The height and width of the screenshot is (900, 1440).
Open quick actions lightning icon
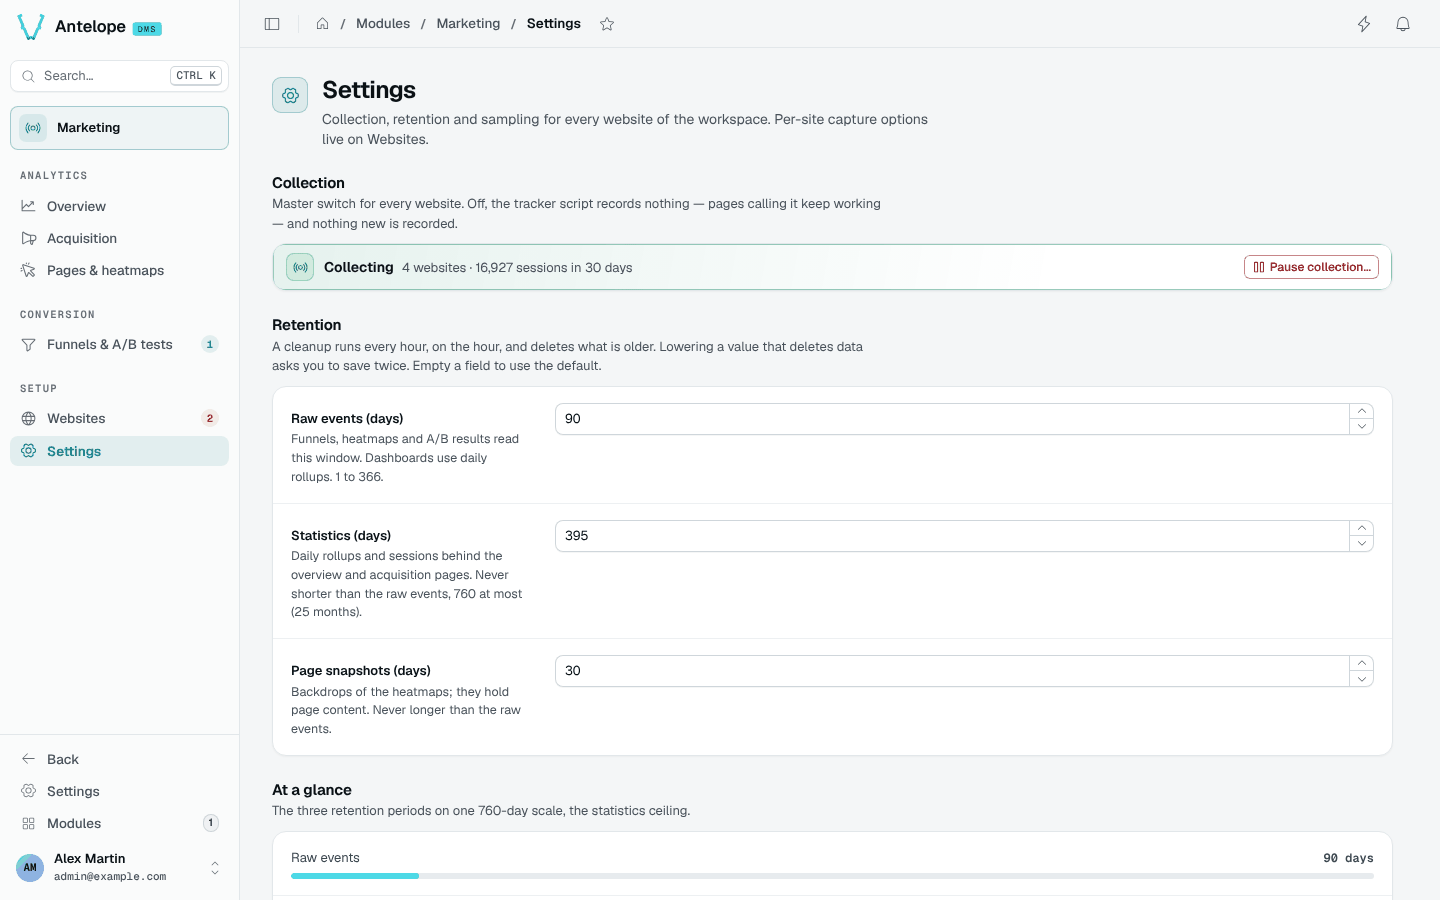point(1364,24)
